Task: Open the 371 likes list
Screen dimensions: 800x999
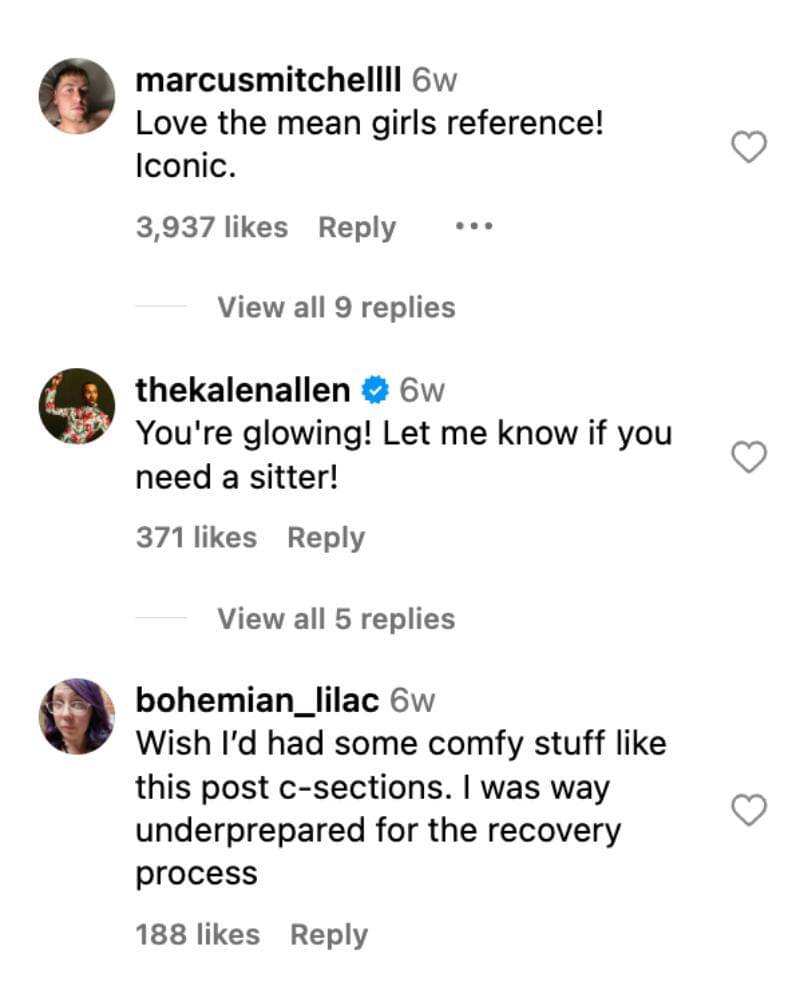Action: 196,537
